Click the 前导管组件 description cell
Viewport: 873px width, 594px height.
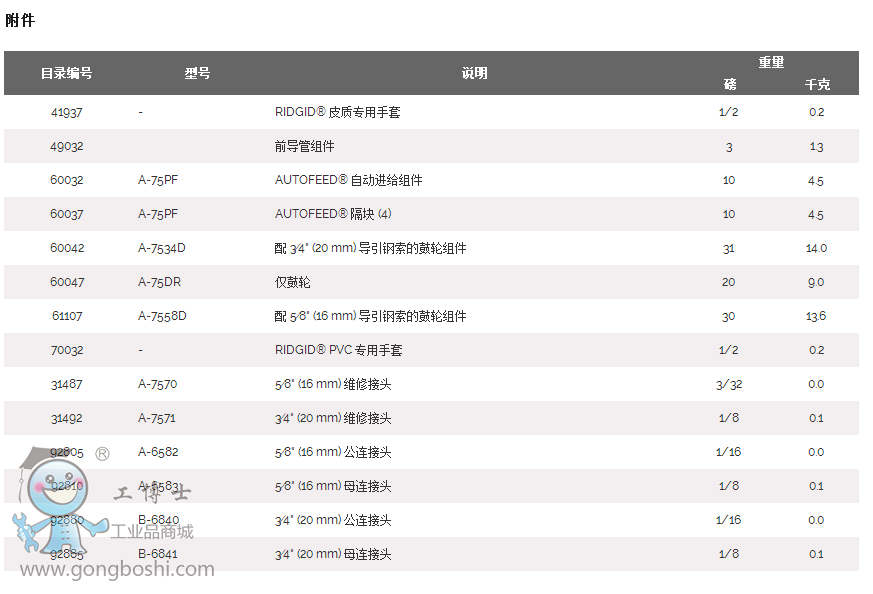click(x=304, y=146)
